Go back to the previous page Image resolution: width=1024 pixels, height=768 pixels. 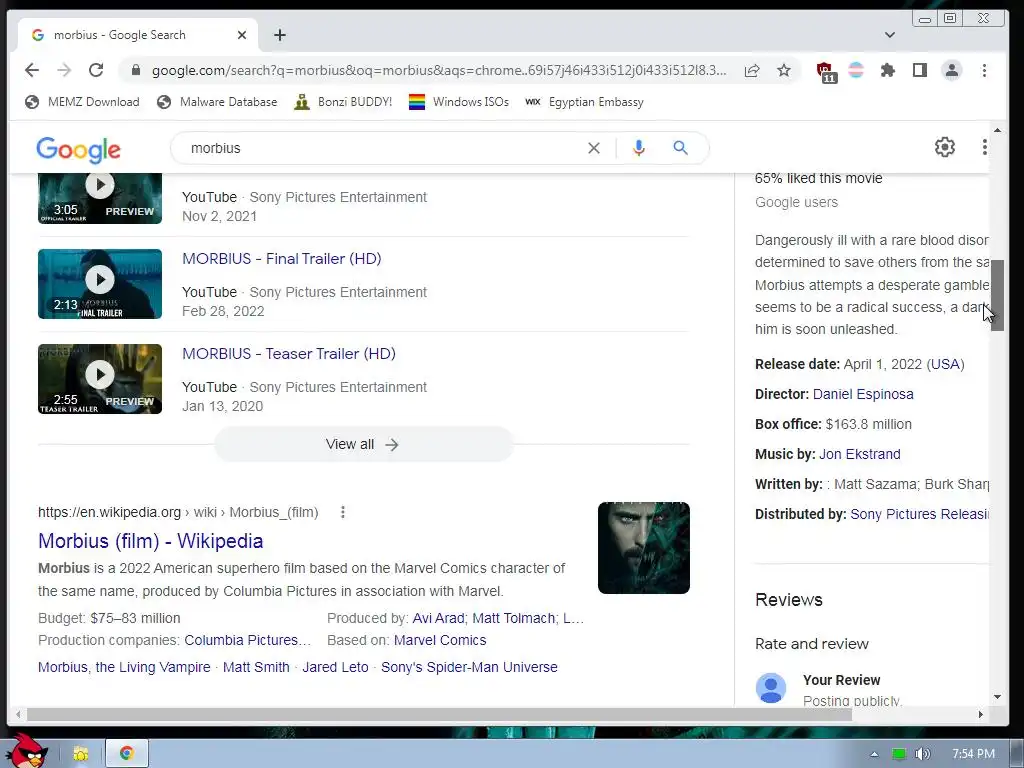[x=31, y=70]
